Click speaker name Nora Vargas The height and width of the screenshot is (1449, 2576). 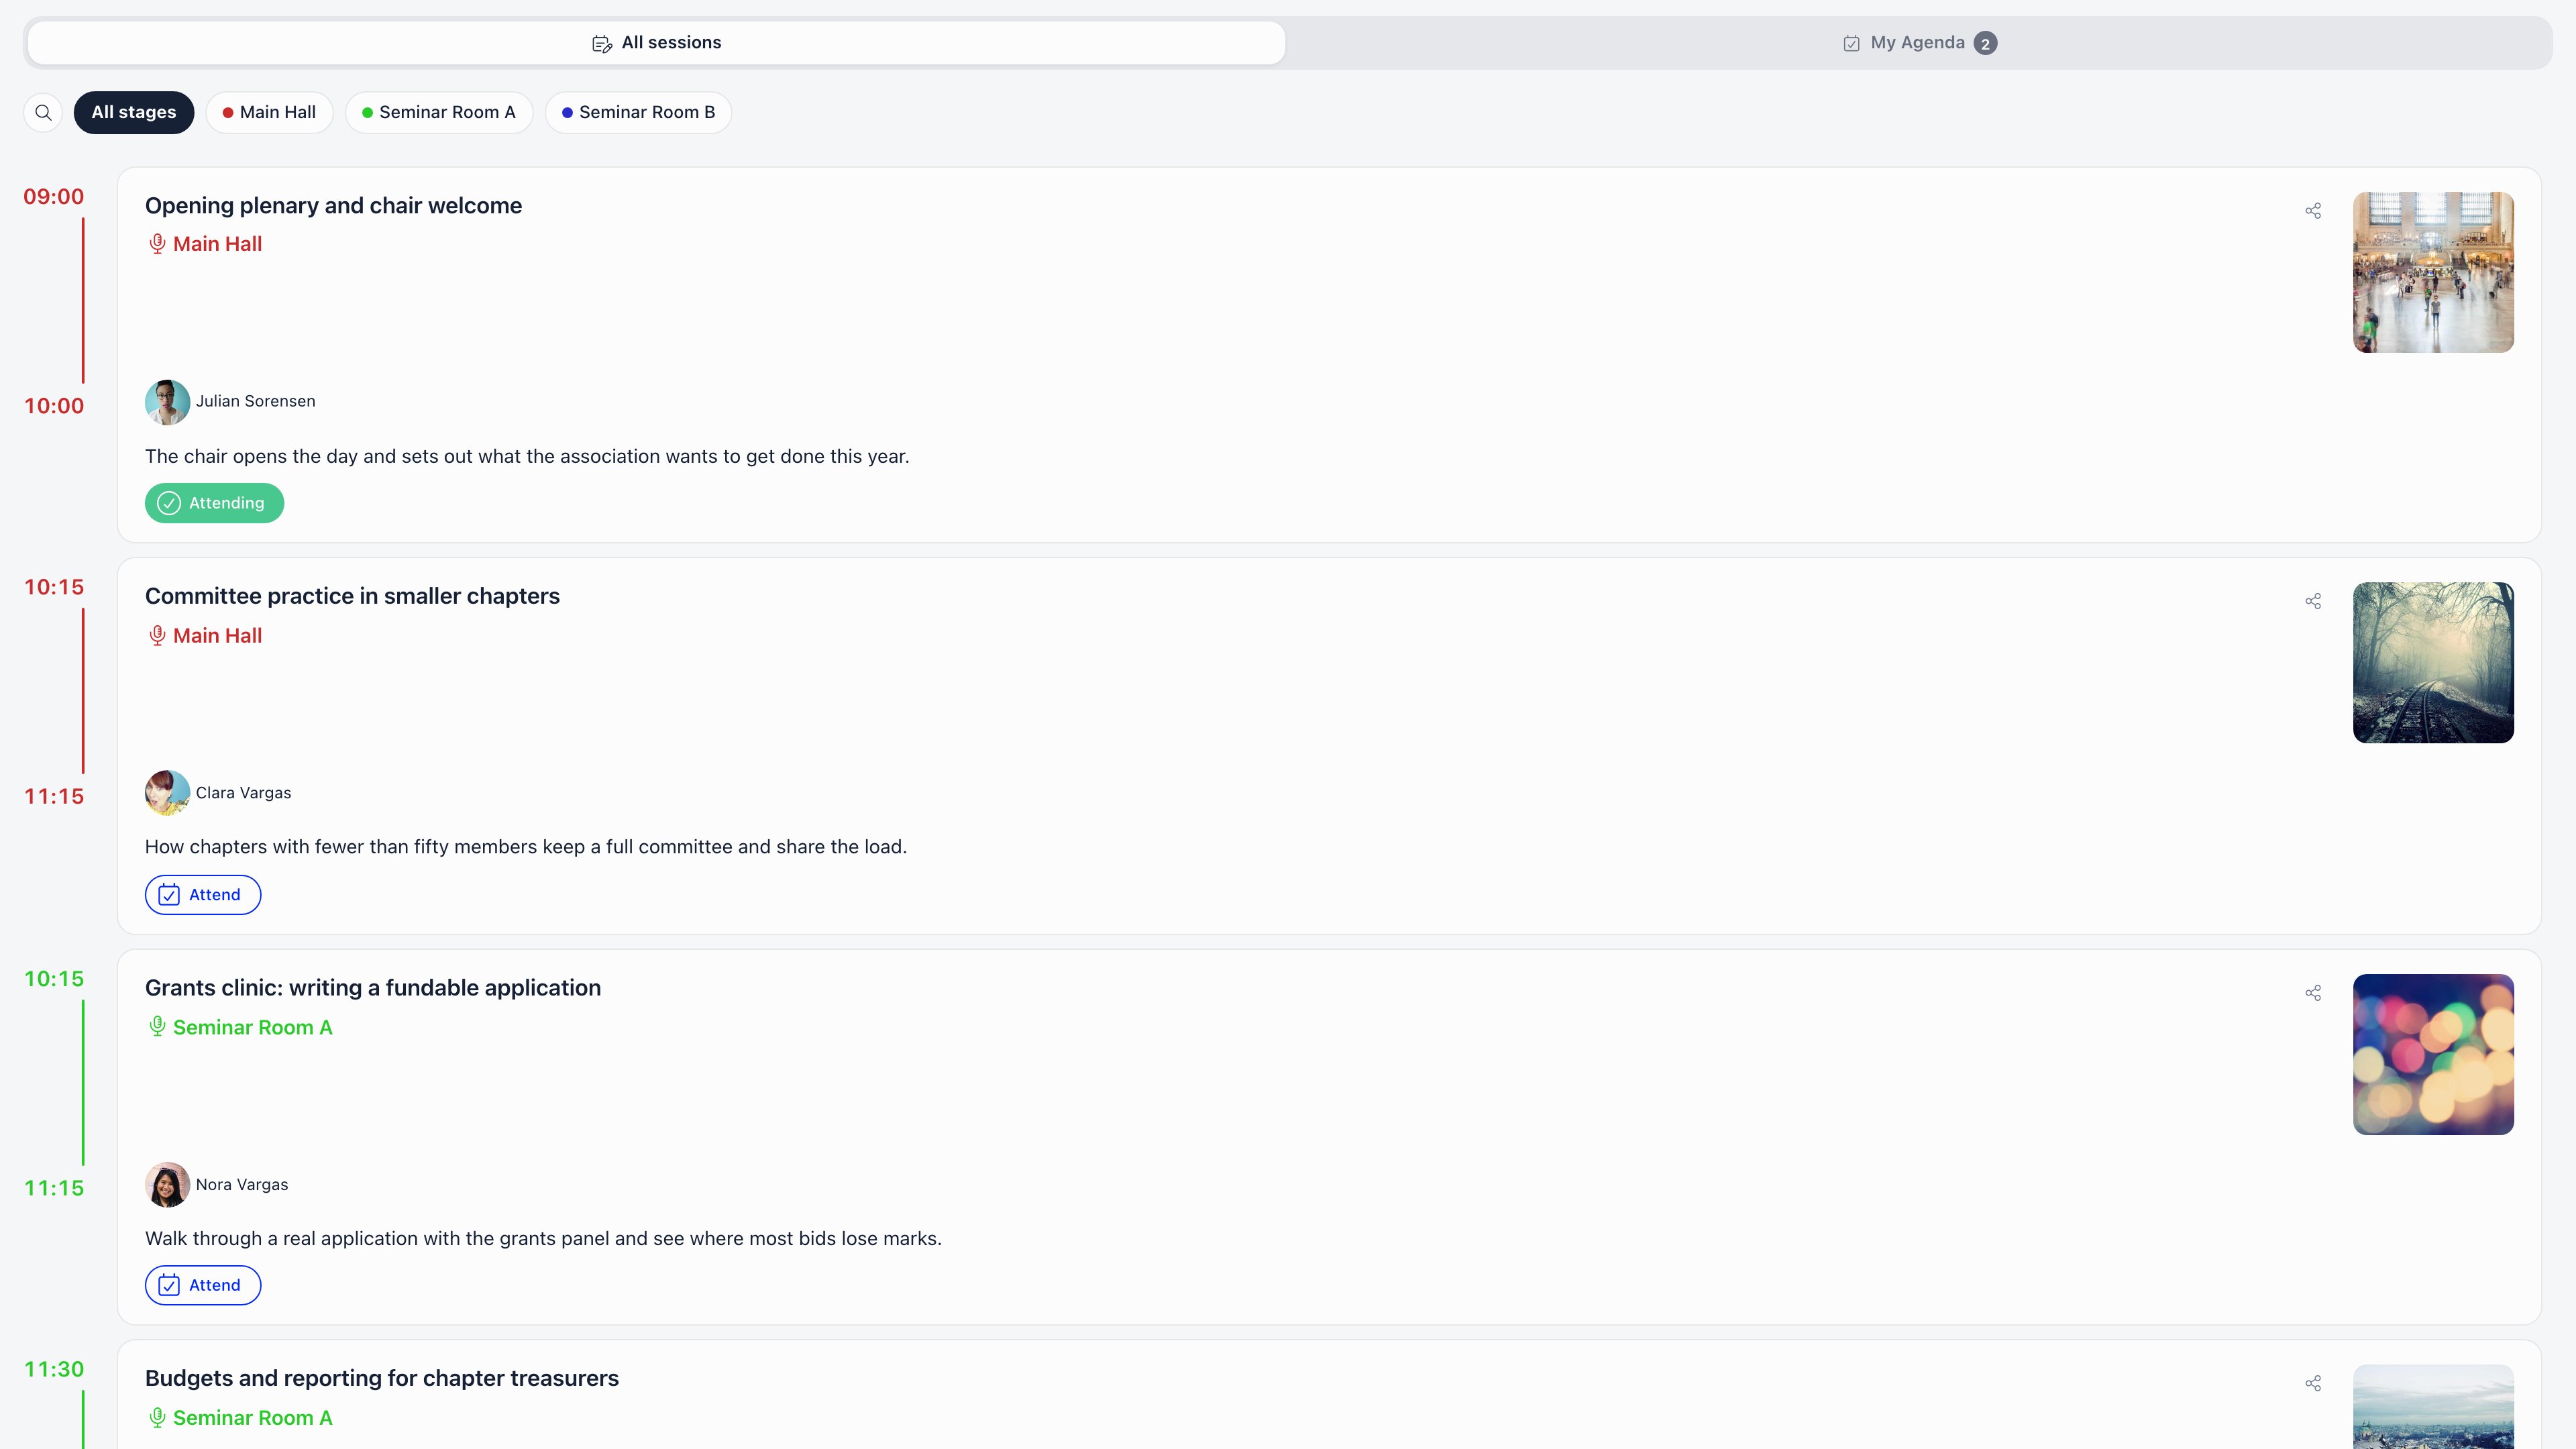[242, 1185]
